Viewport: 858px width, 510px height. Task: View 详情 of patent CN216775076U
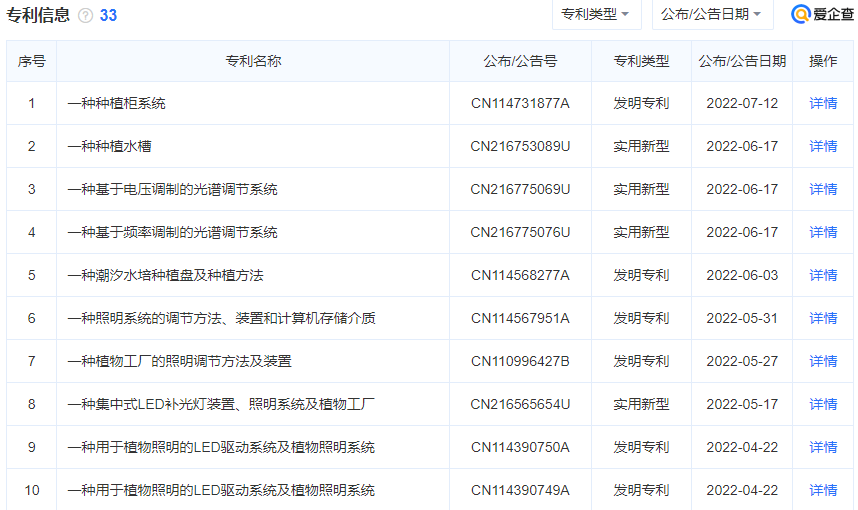(823, 232)
